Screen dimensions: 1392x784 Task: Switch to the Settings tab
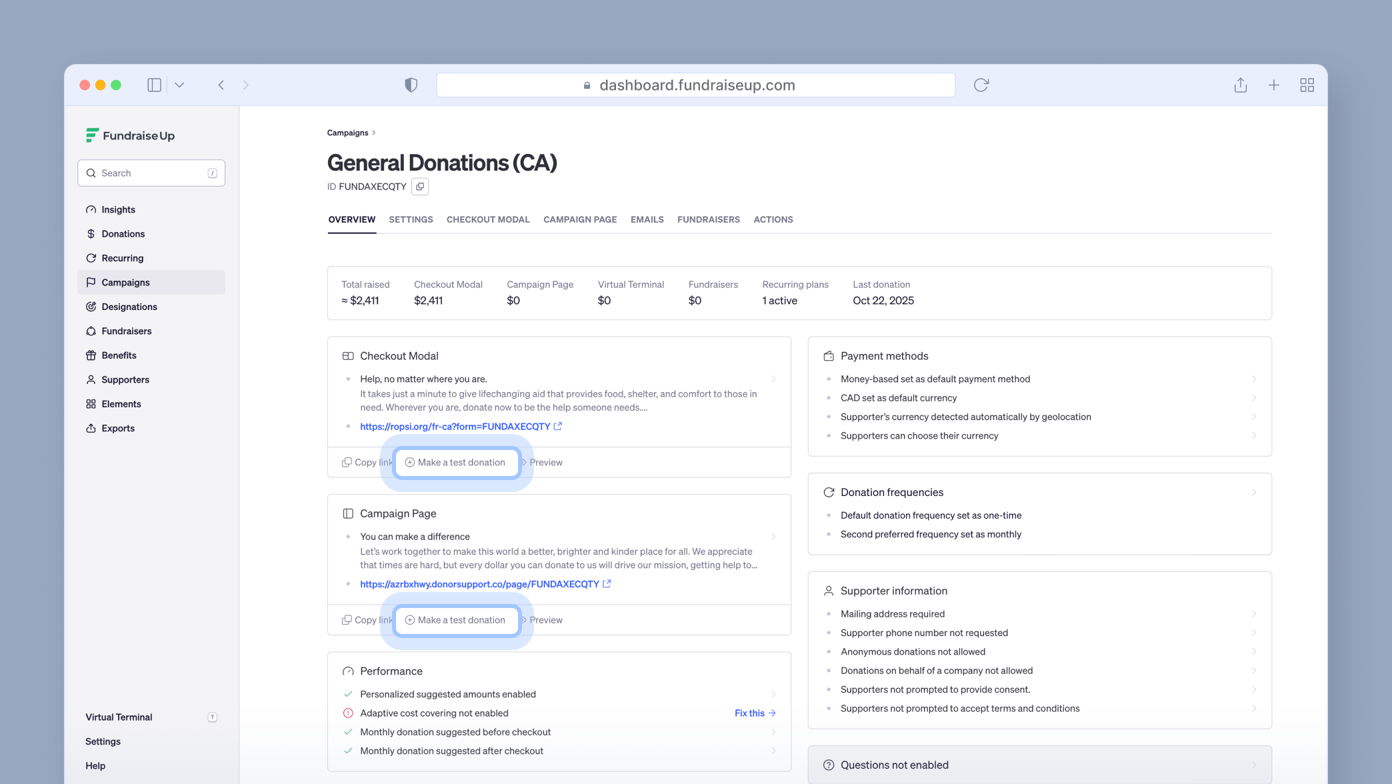coord(410,219)
